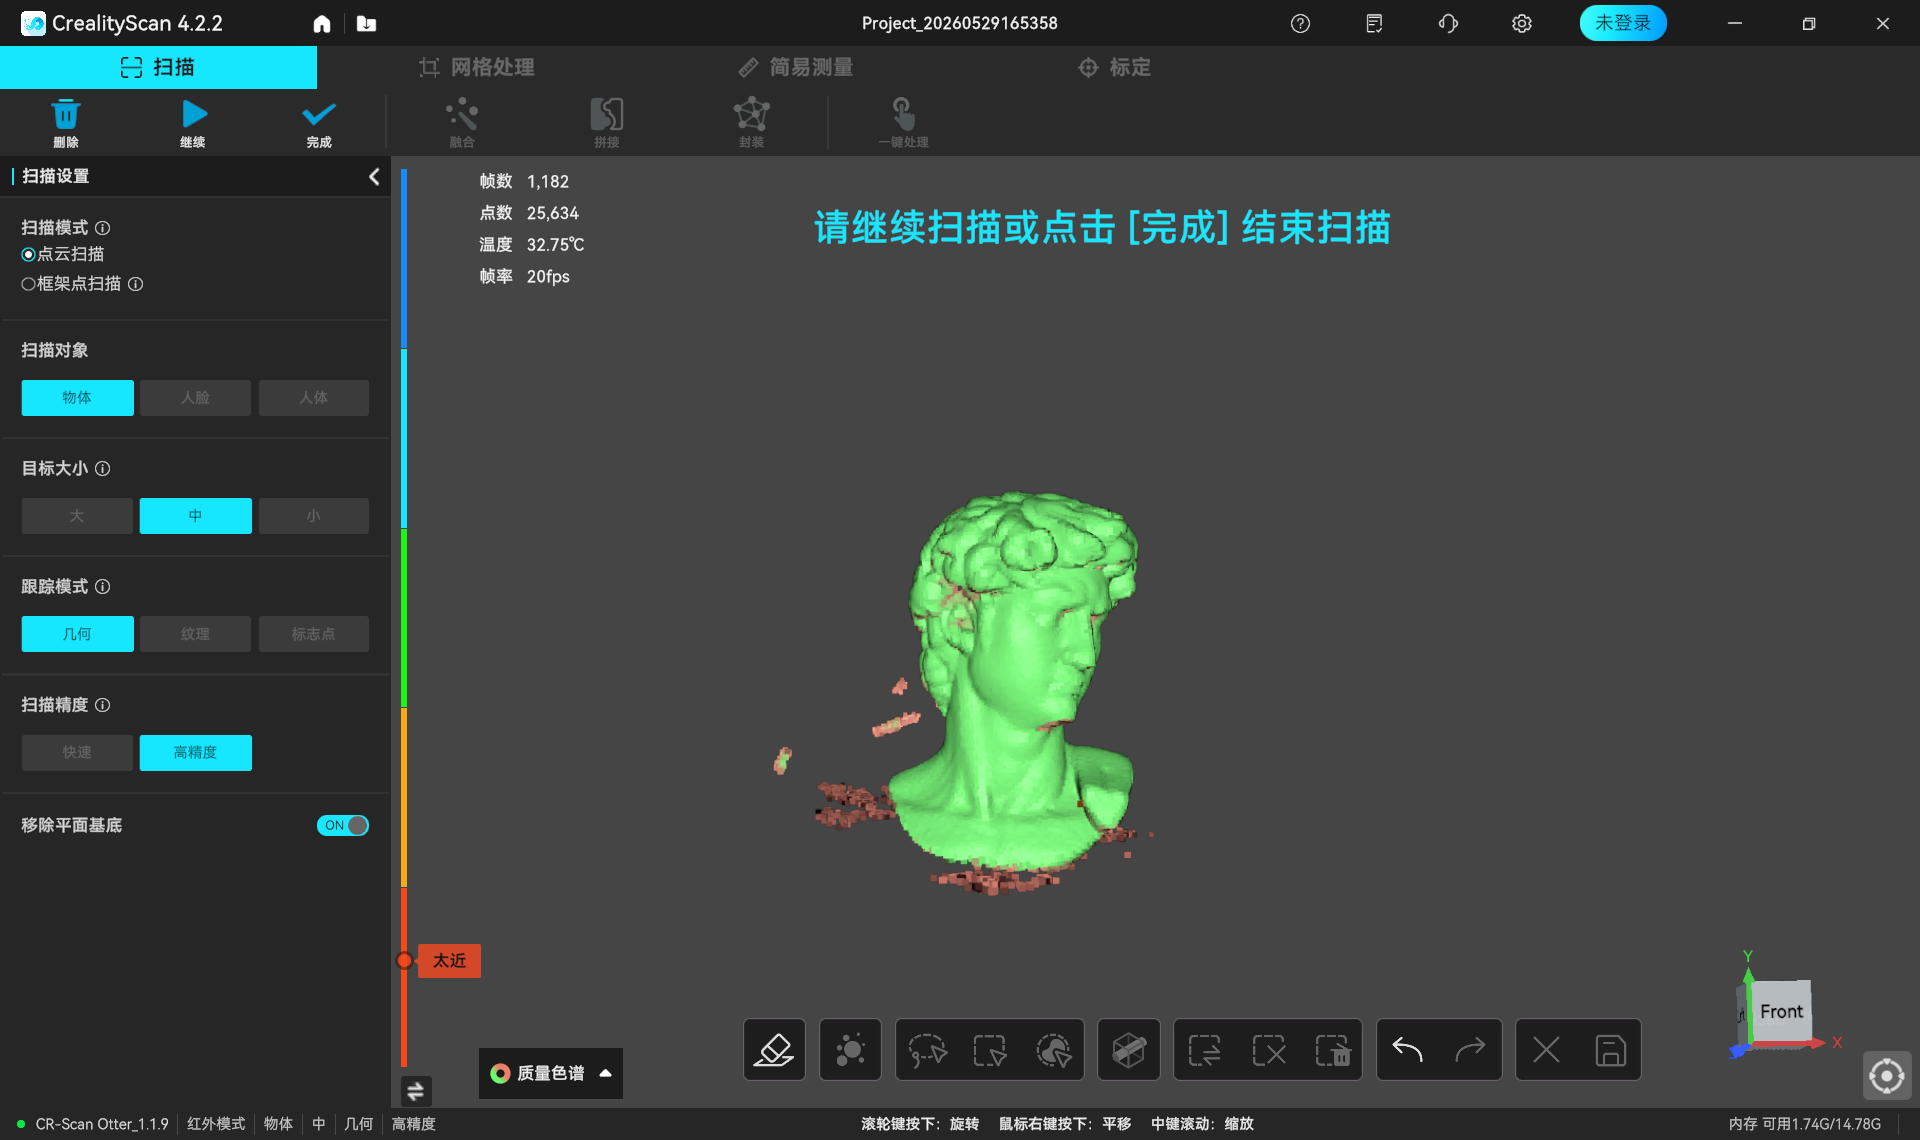This screenshot has height=1140, width=1920.
Task: Expand the 质量色谱 dropdown
Action: tap(551, 1073)
